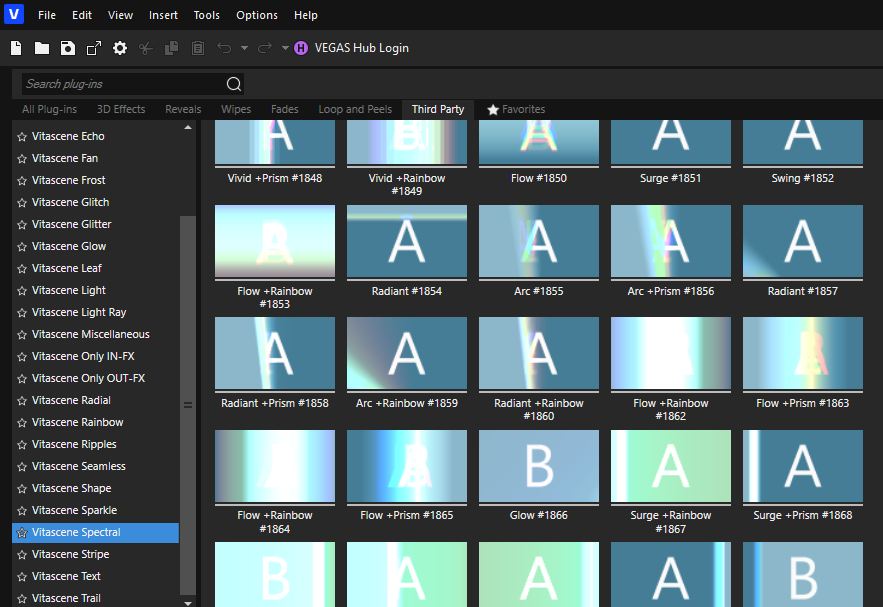
Task: Toggle favorite star for Vitascene Spectral
Action: tap(22, 532)
